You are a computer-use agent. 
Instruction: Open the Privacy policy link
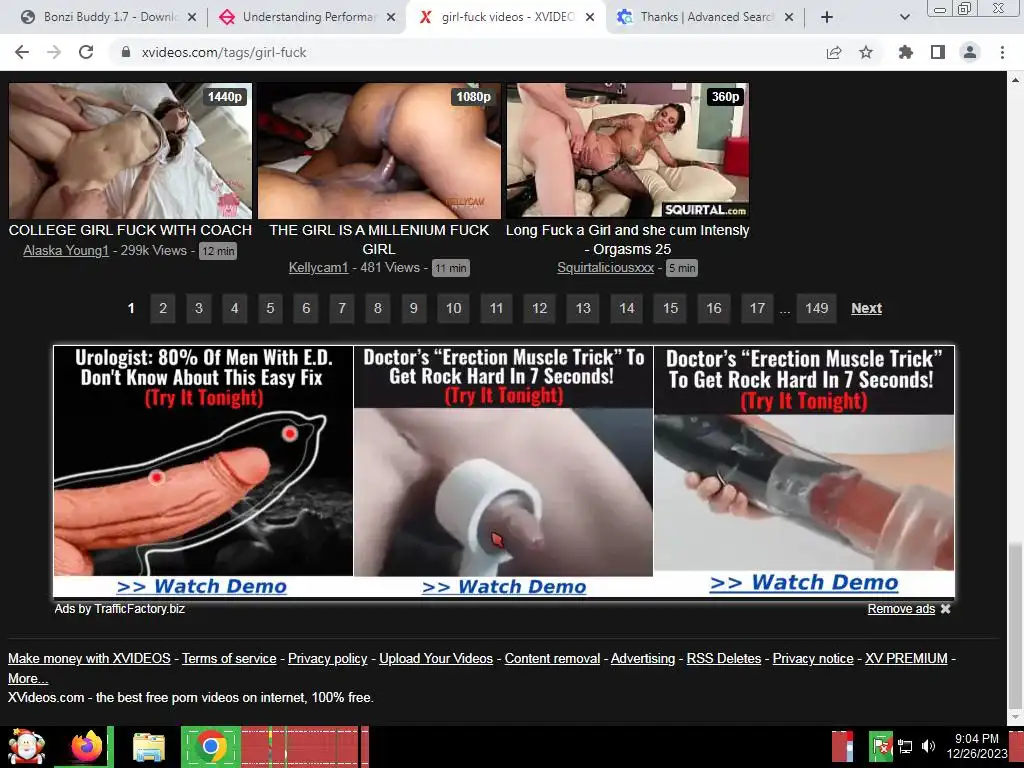pos(328,658)
